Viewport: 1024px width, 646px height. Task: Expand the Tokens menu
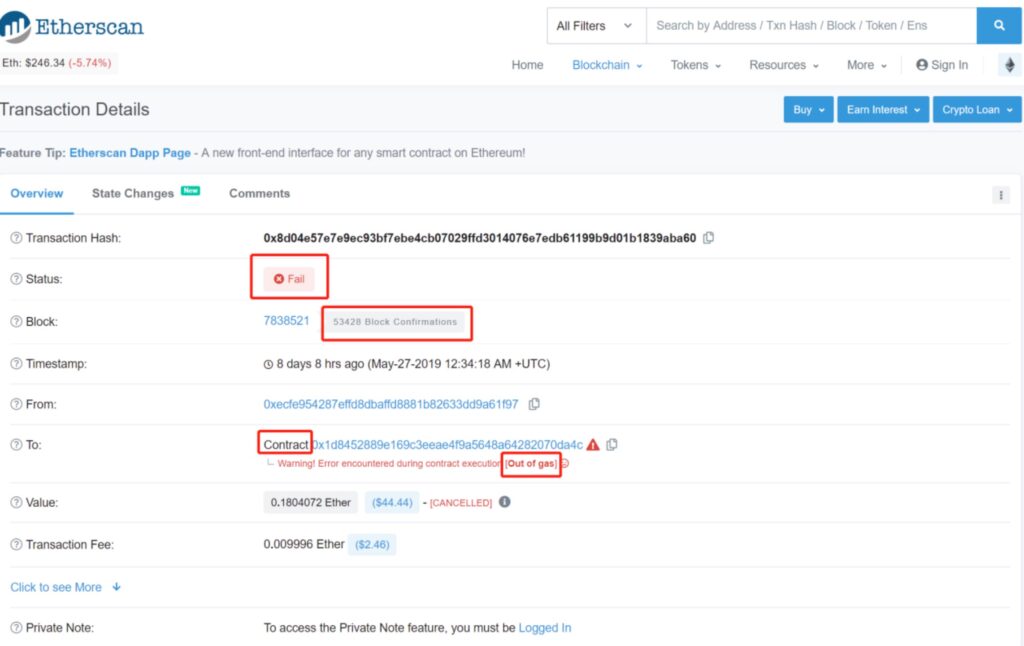696,65
